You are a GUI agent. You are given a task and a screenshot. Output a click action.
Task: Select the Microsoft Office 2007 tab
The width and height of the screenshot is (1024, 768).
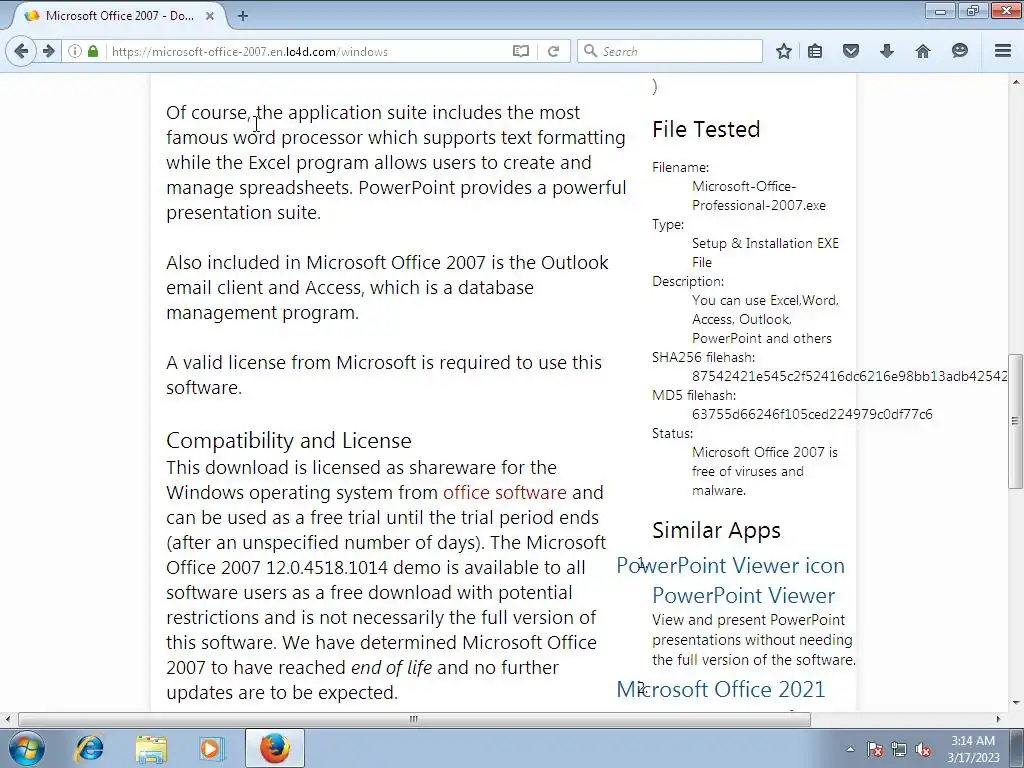(118, 16)
